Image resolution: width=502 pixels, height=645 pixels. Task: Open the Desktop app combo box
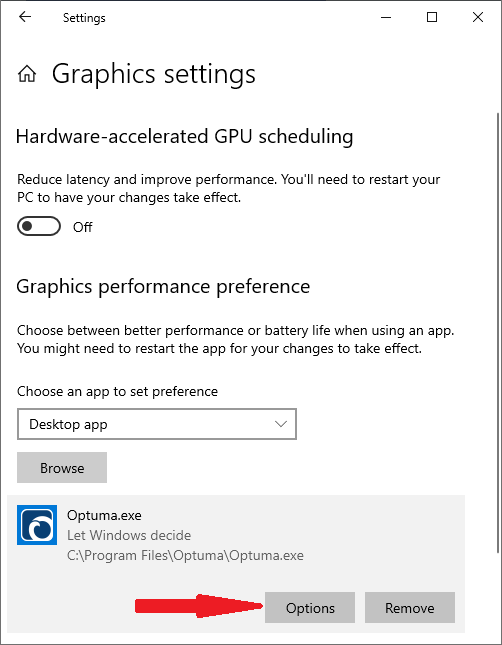pos(157,424)
